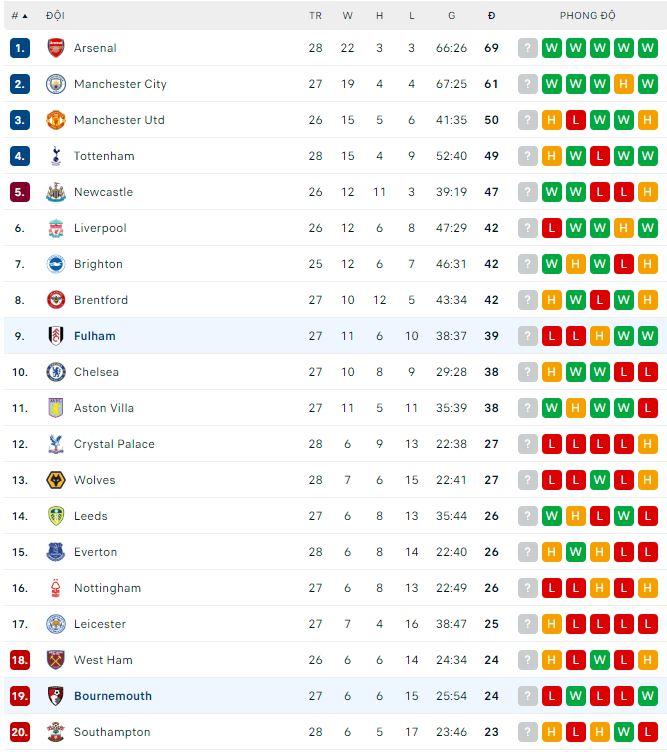Click the West Ham crest icon

56,660
